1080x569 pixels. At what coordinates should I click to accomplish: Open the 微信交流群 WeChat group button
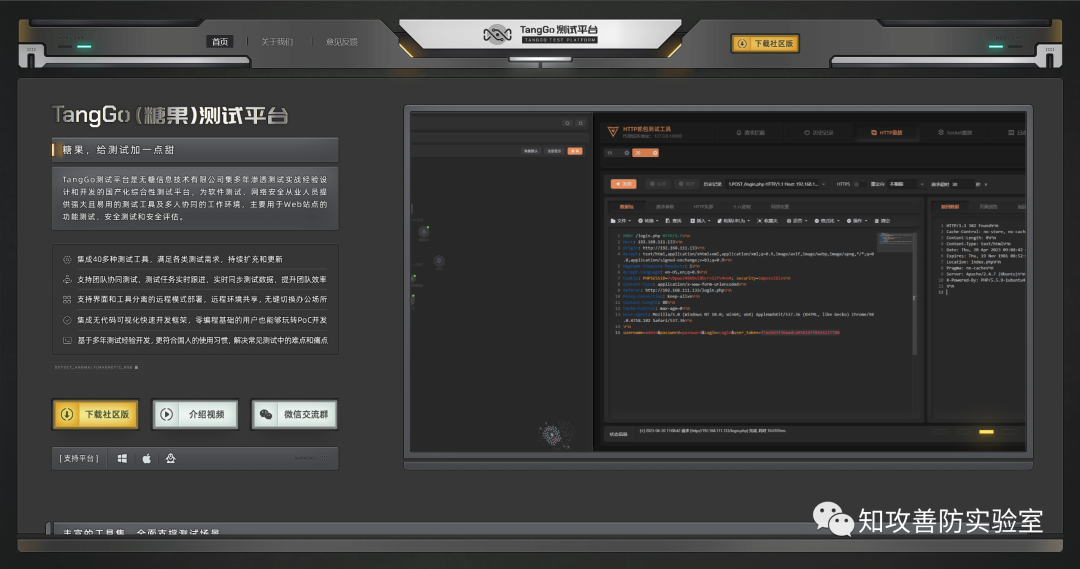click(295, 415)
